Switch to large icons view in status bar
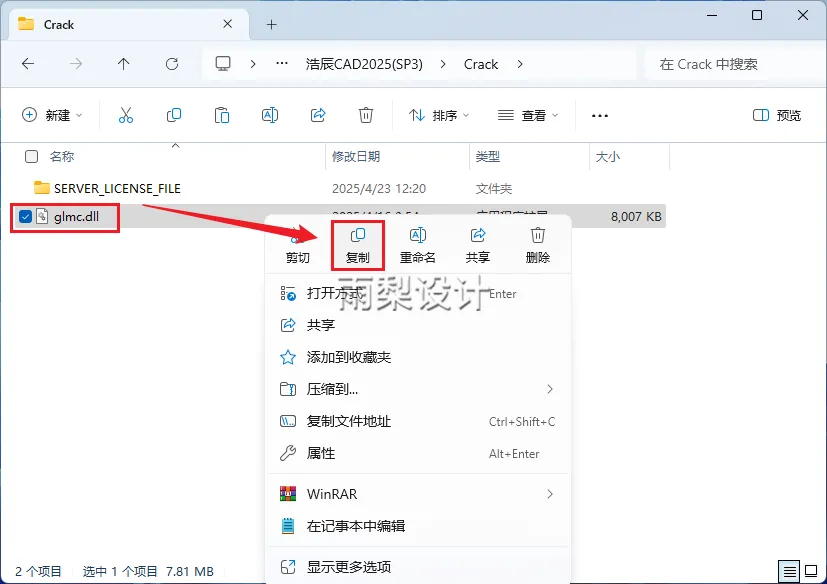This screenshot has width=827, height=584. (x=811, y=571)
